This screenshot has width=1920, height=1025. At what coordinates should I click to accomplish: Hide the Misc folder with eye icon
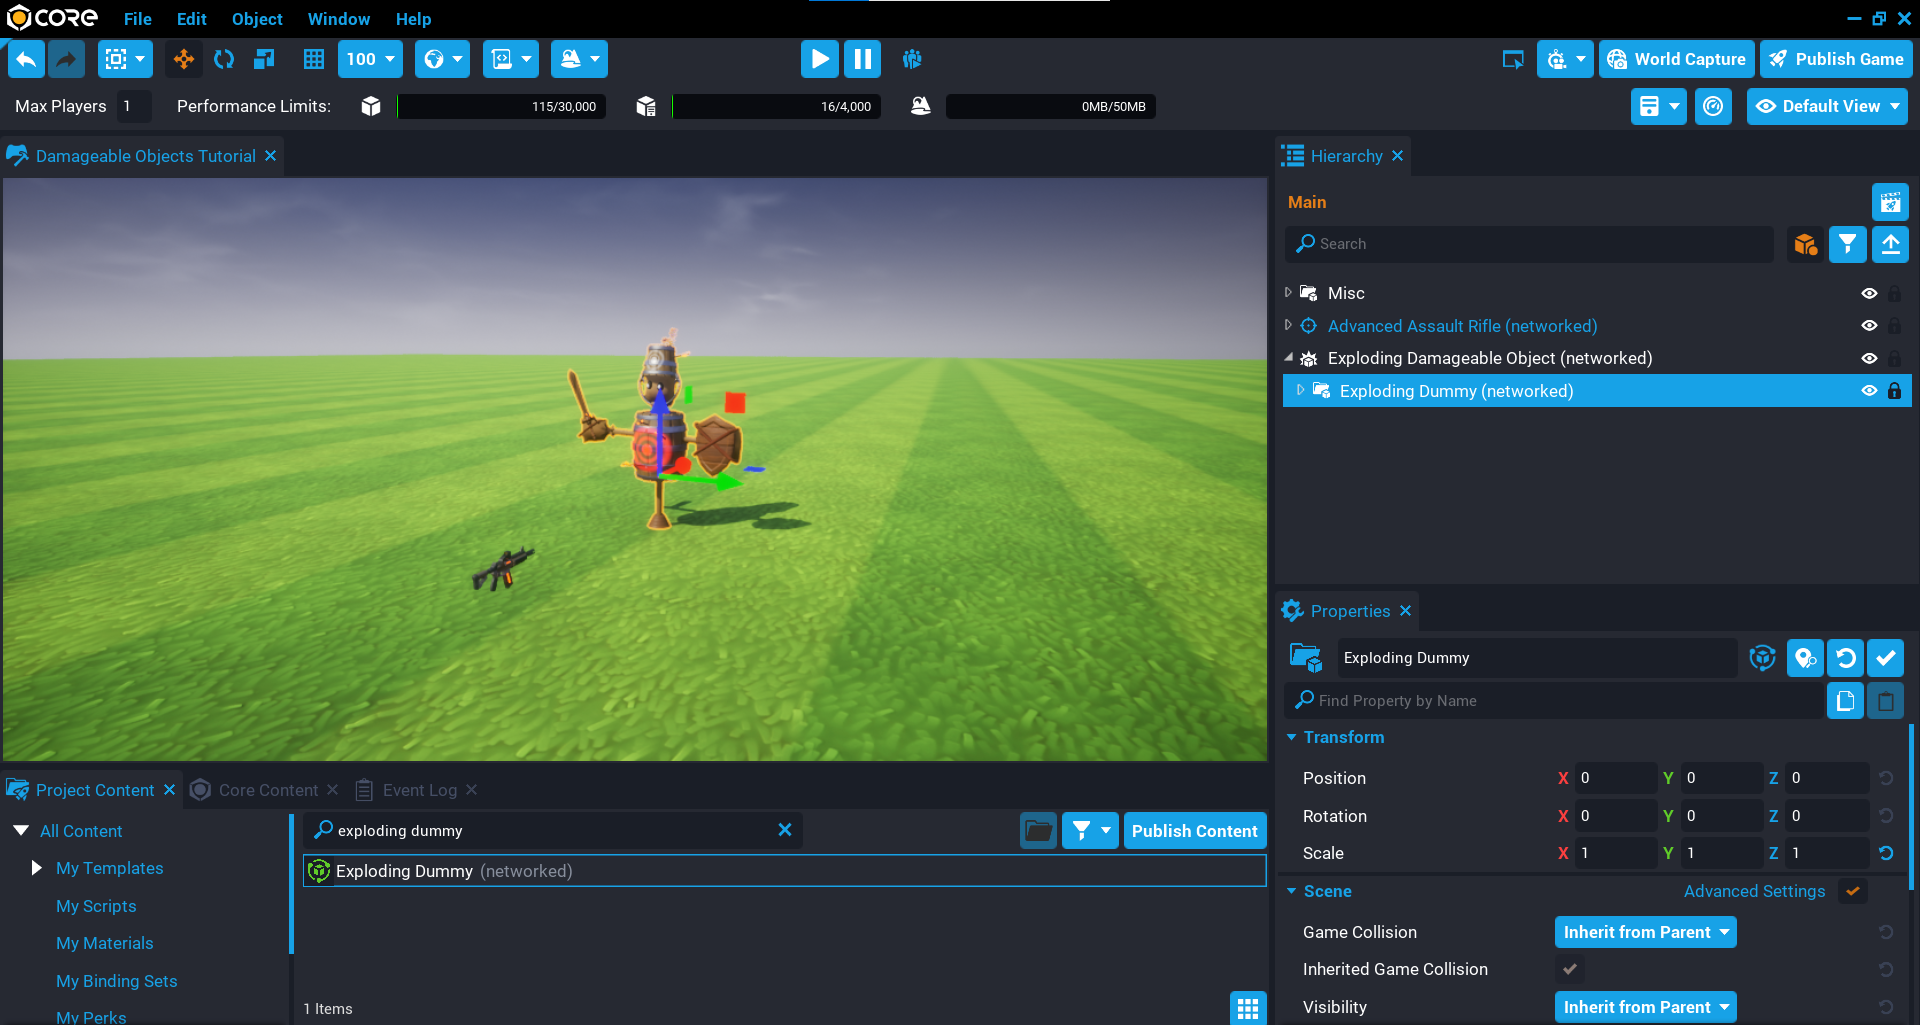click(1868, 293)
